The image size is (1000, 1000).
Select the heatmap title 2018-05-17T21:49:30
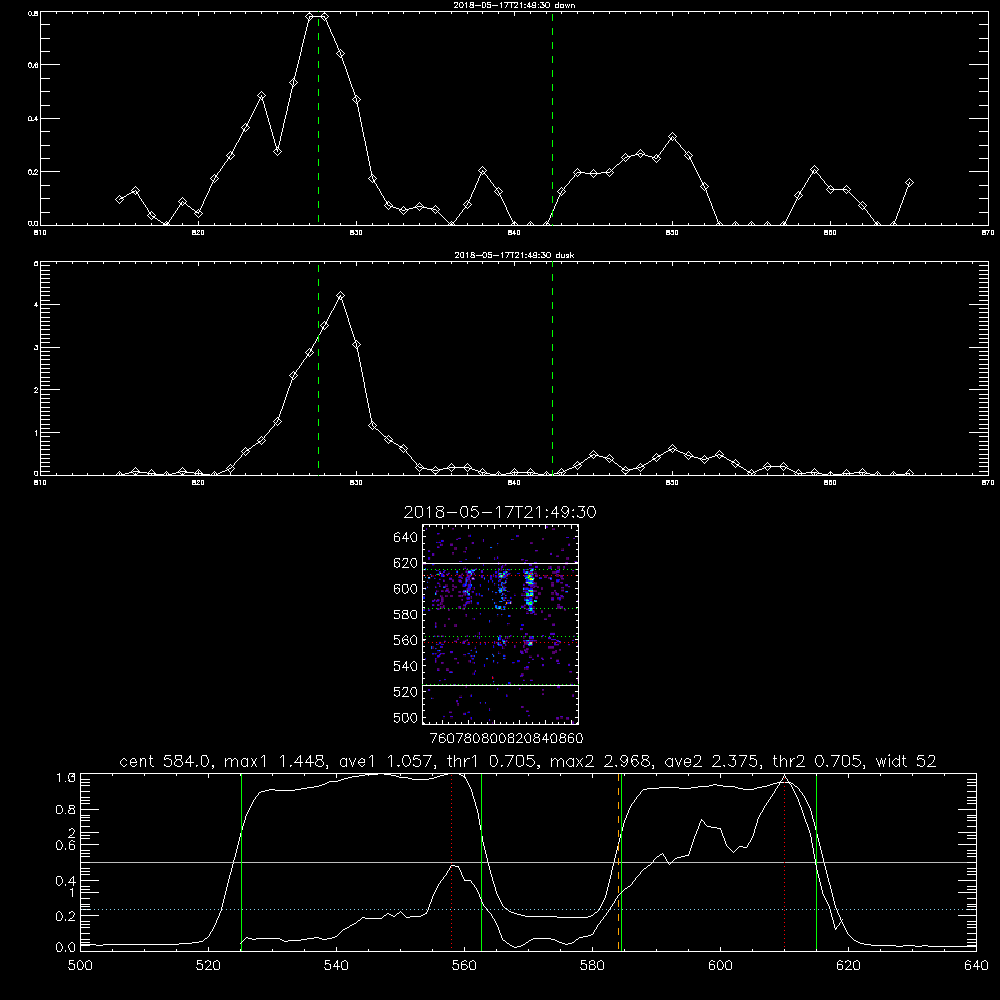coord(500,512)
